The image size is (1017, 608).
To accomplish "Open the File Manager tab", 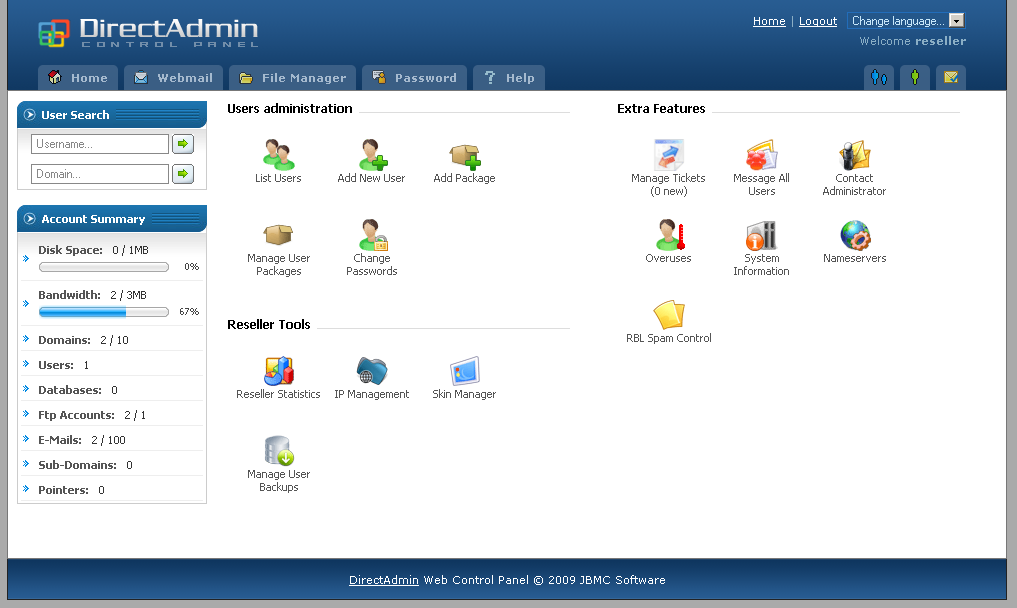I will click(293, 78).
